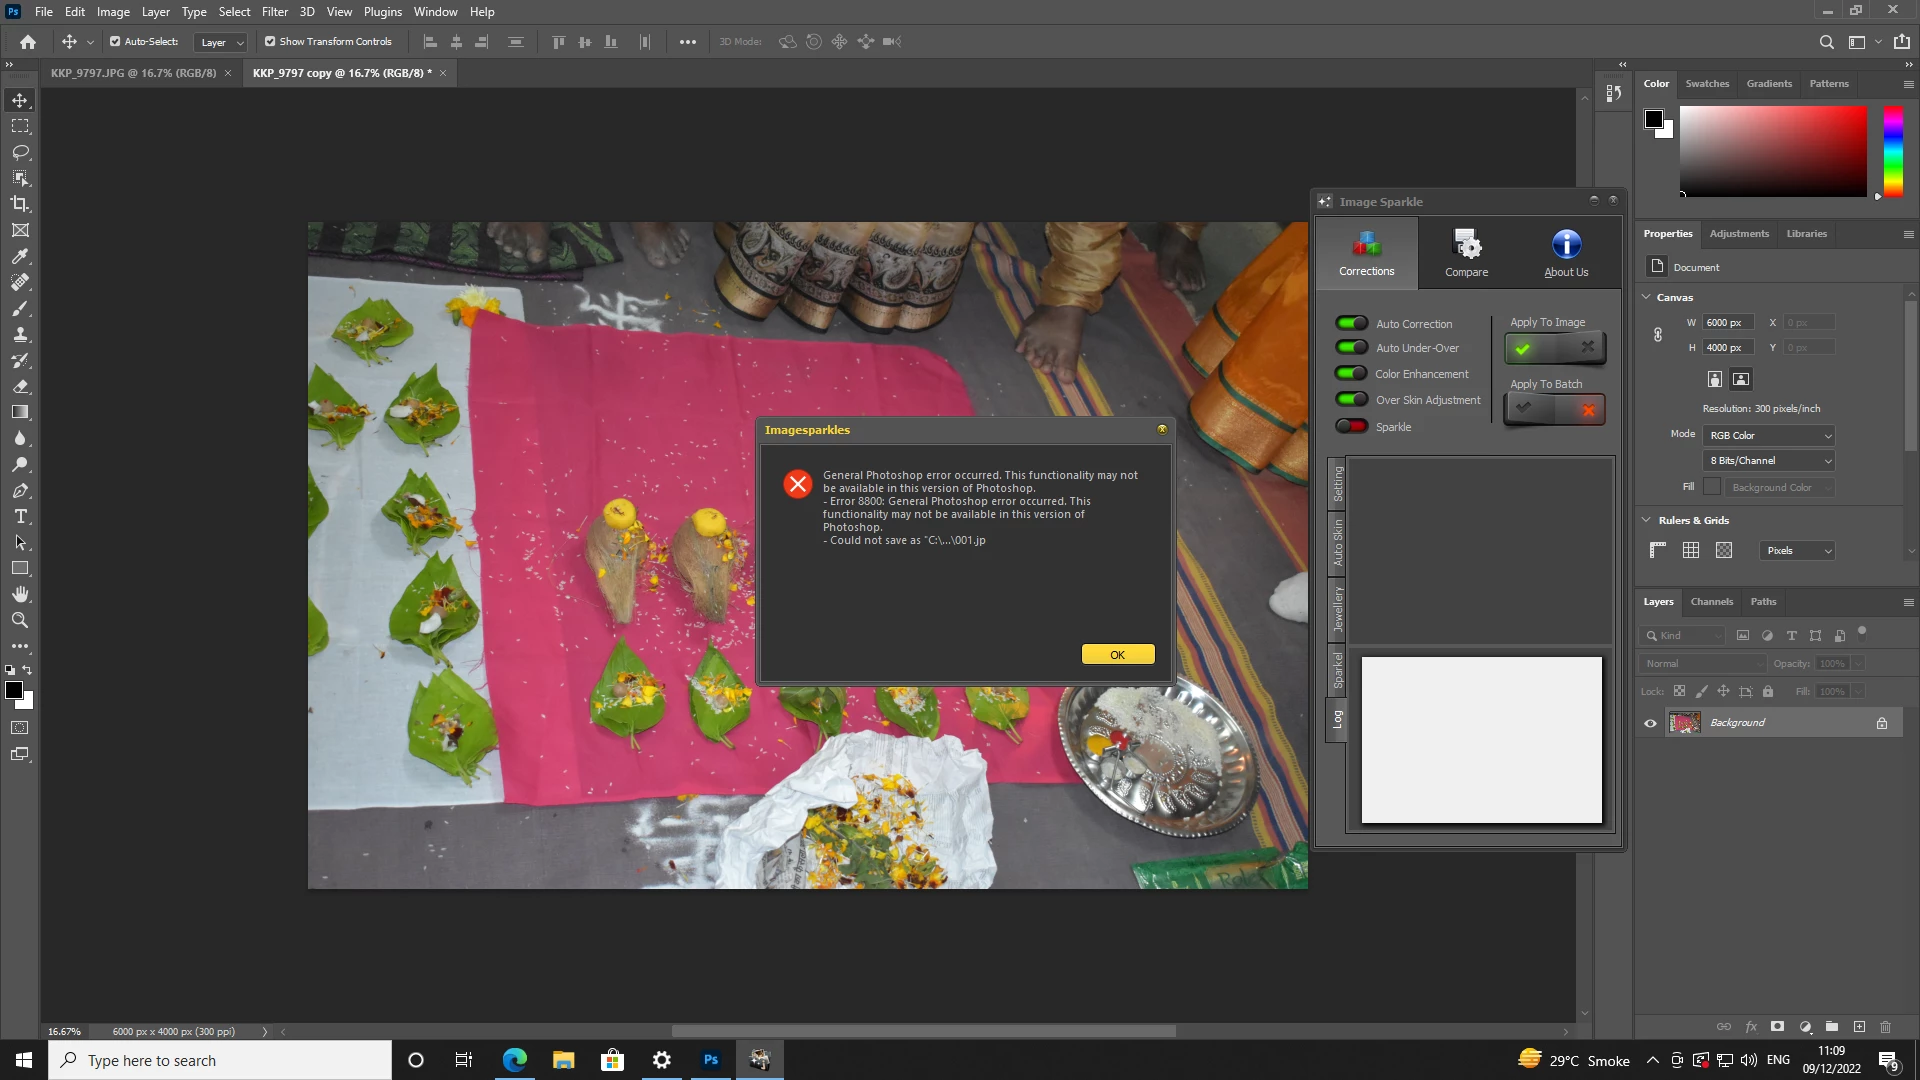The width and height of the screenshot is (1920, 1080).
Task: Toggle the Auto Correction switch
Action: [x=1352, y=323]
